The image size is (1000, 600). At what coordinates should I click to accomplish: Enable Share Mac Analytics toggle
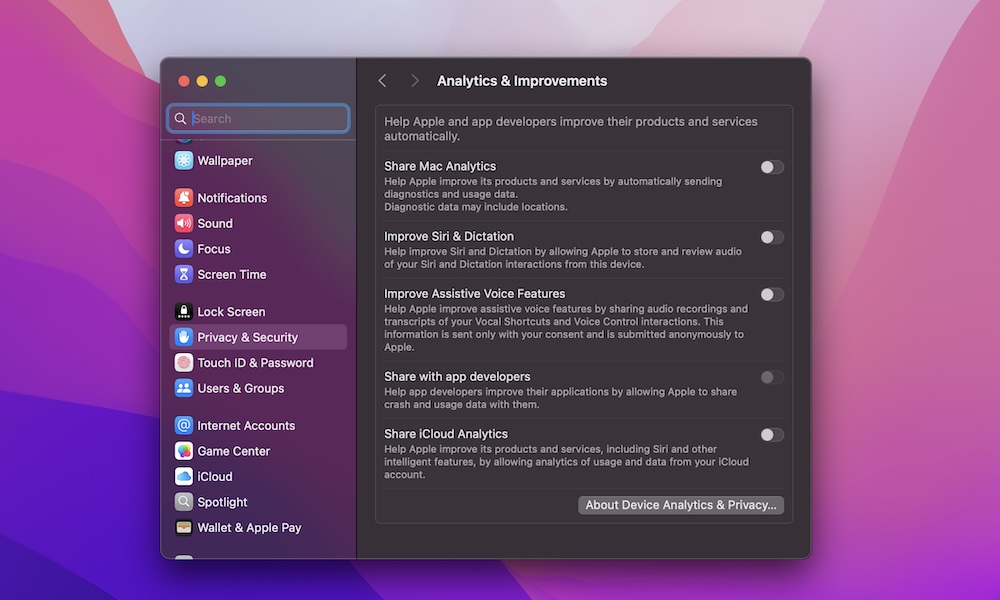[x=772, y=167]
